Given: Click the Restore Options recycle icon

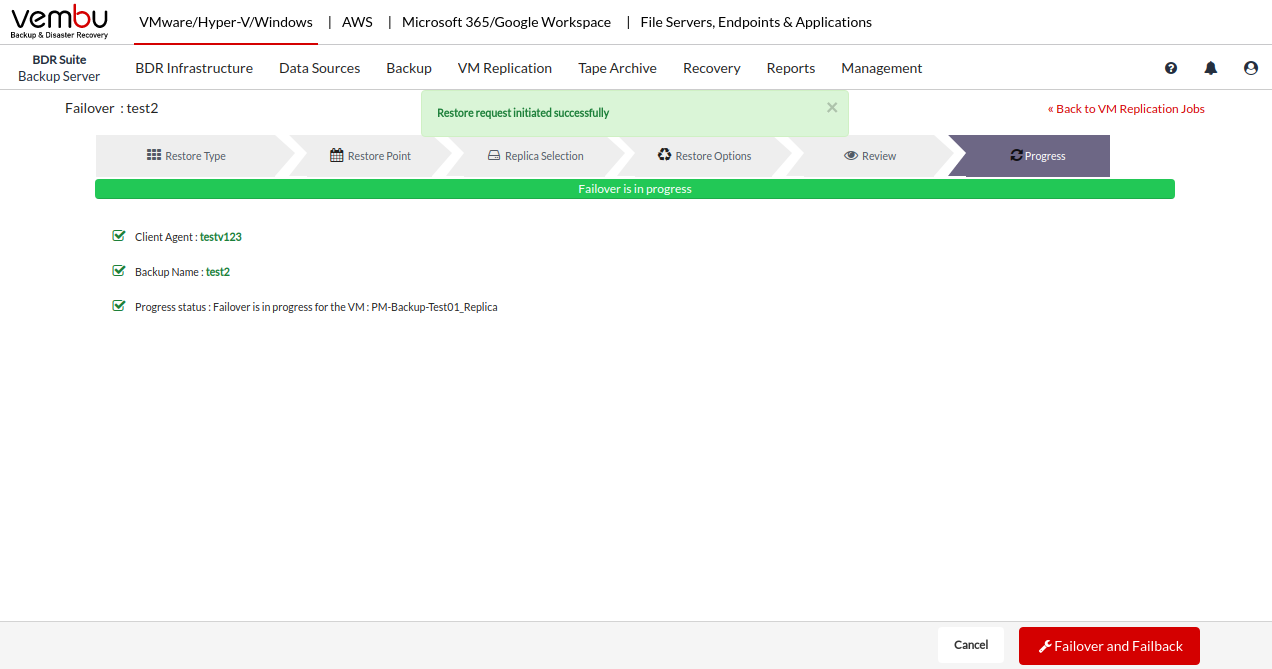Looking at the screenshot, I should (665, 156).
